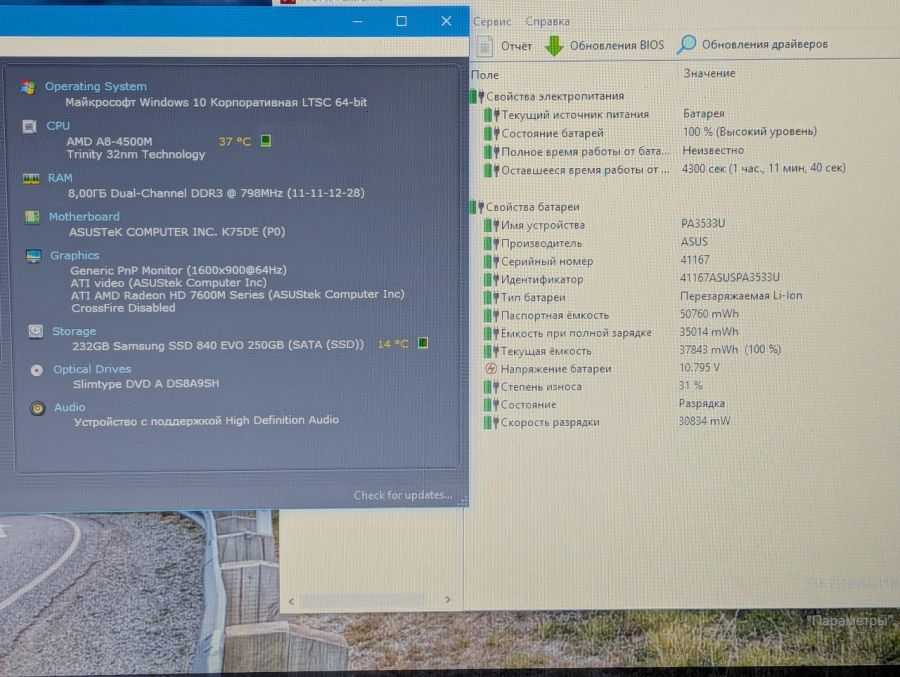The height and width of the screenshot is (677, 900).
Task: Click the Audio speaker icon
Action: (x=38, y=408)
